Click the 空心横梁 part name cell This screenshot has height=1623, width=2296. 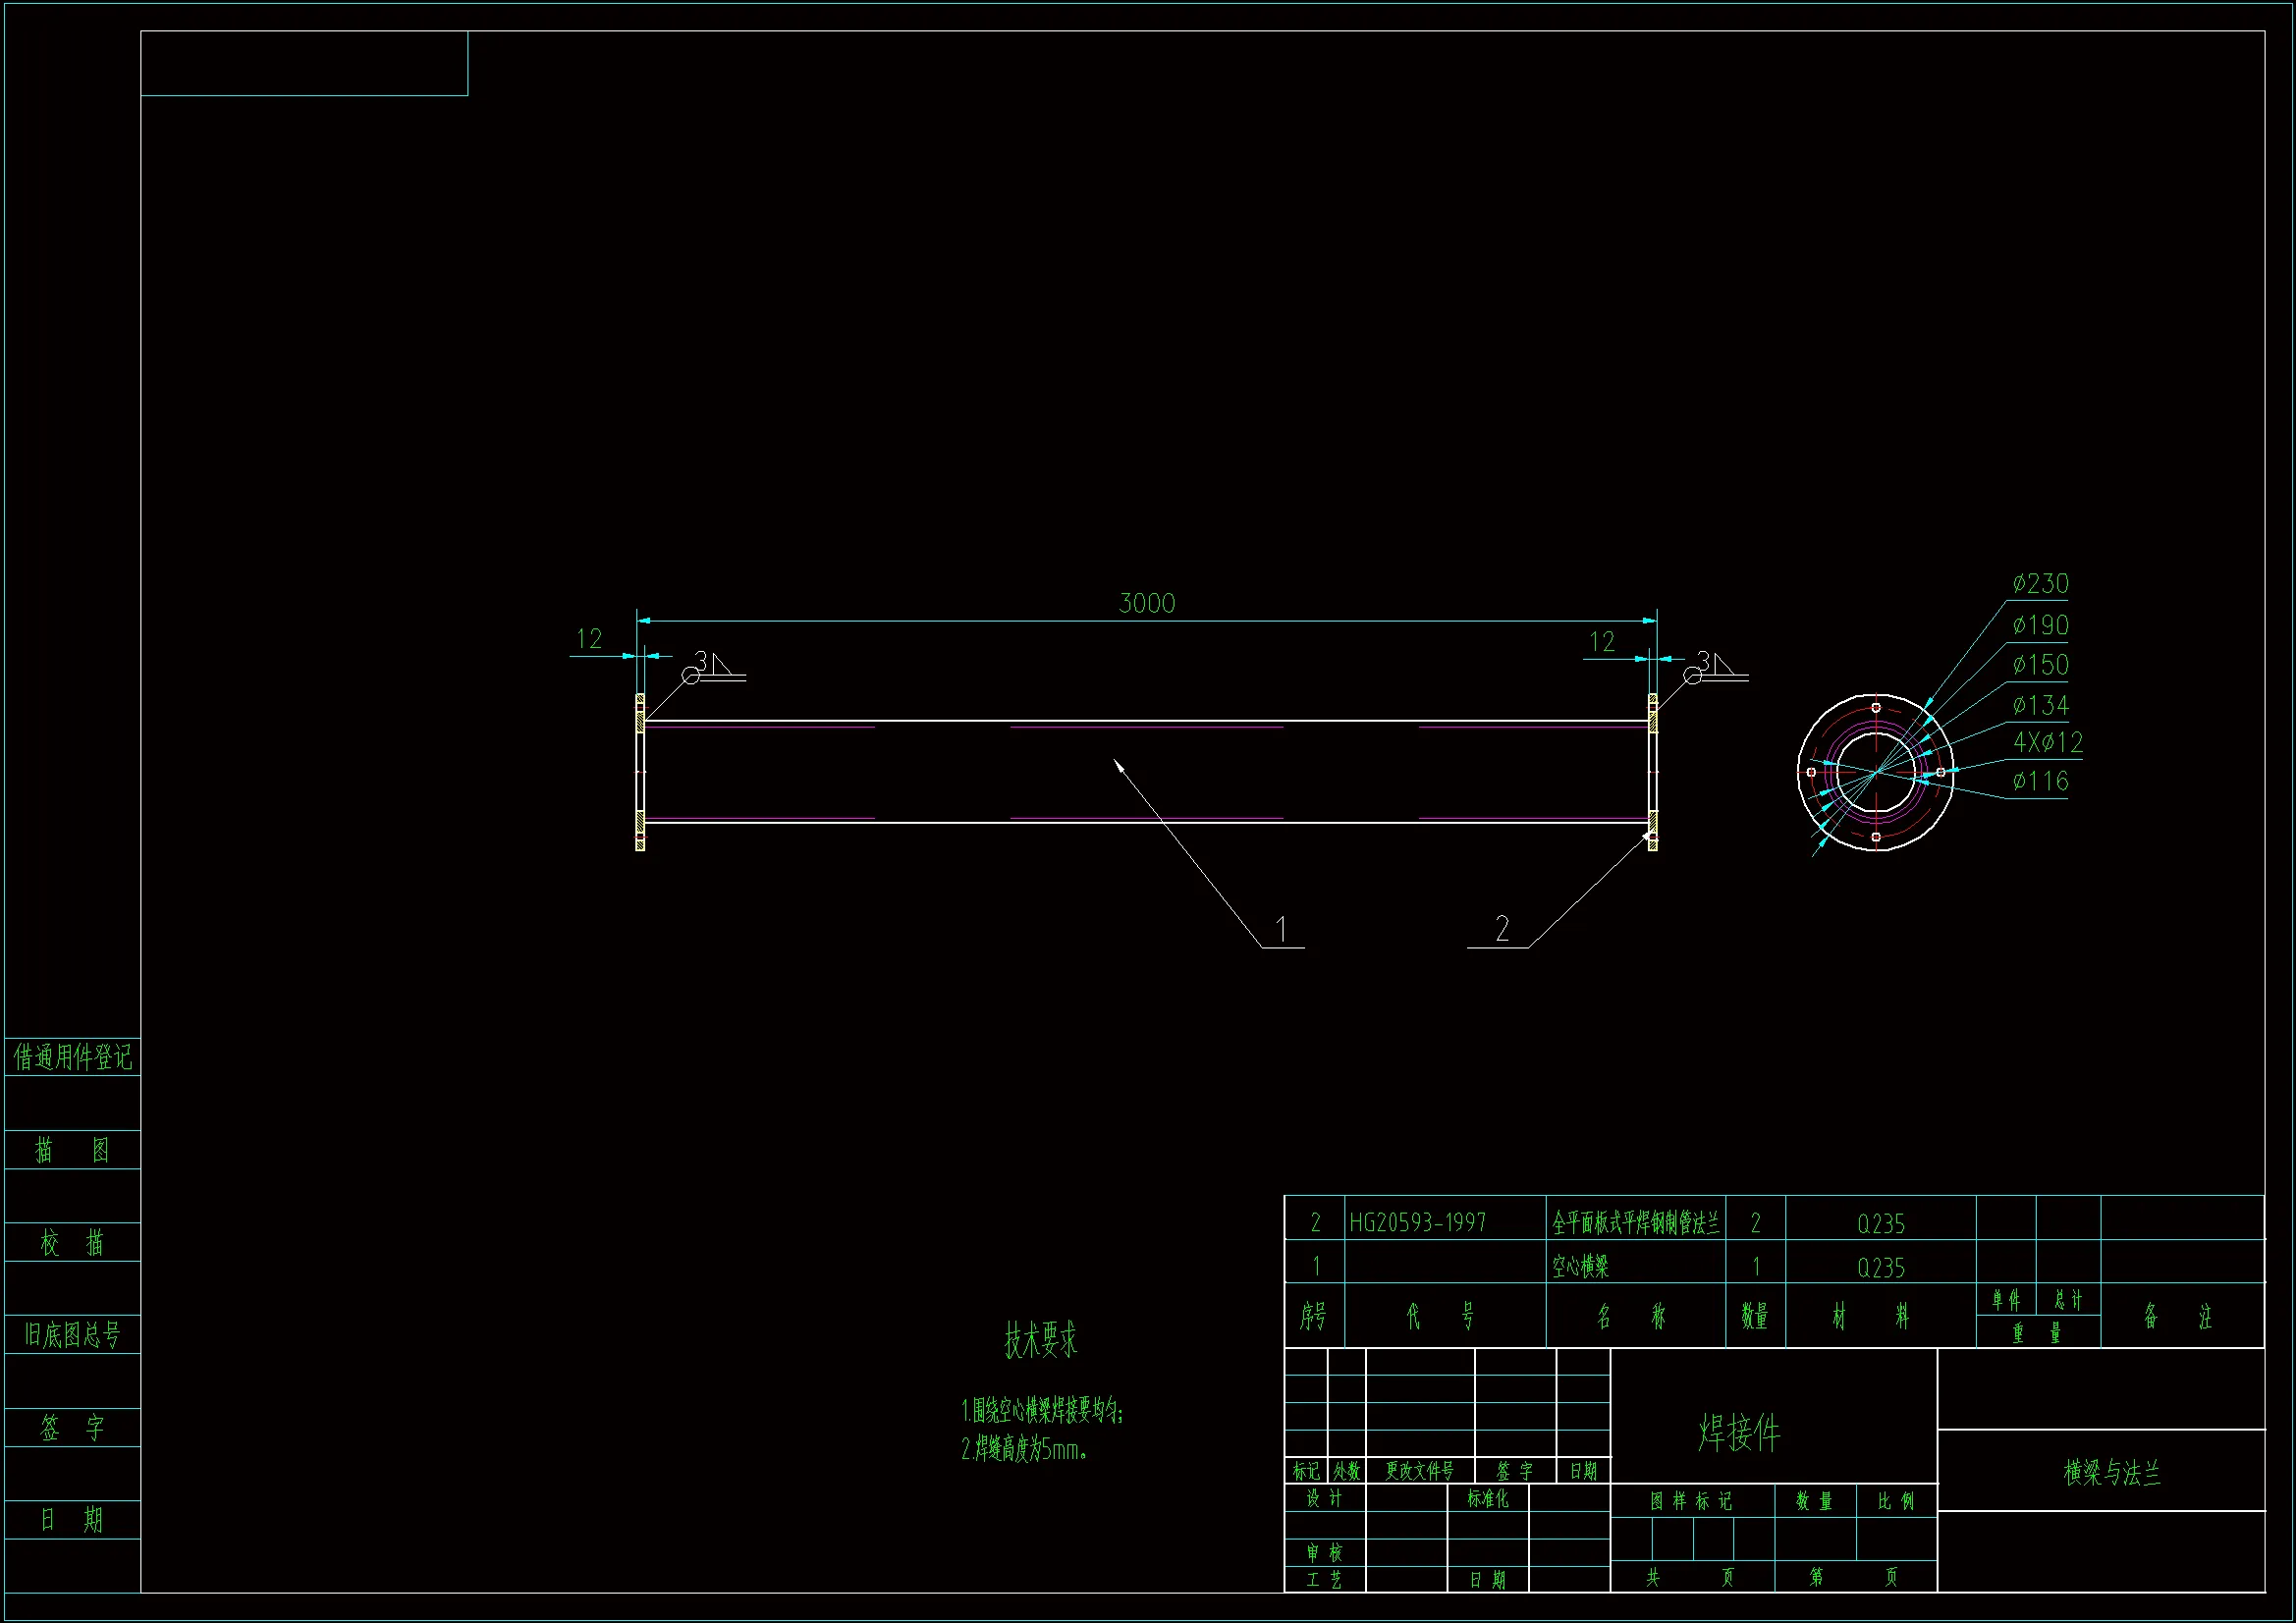(1580, 1267)
